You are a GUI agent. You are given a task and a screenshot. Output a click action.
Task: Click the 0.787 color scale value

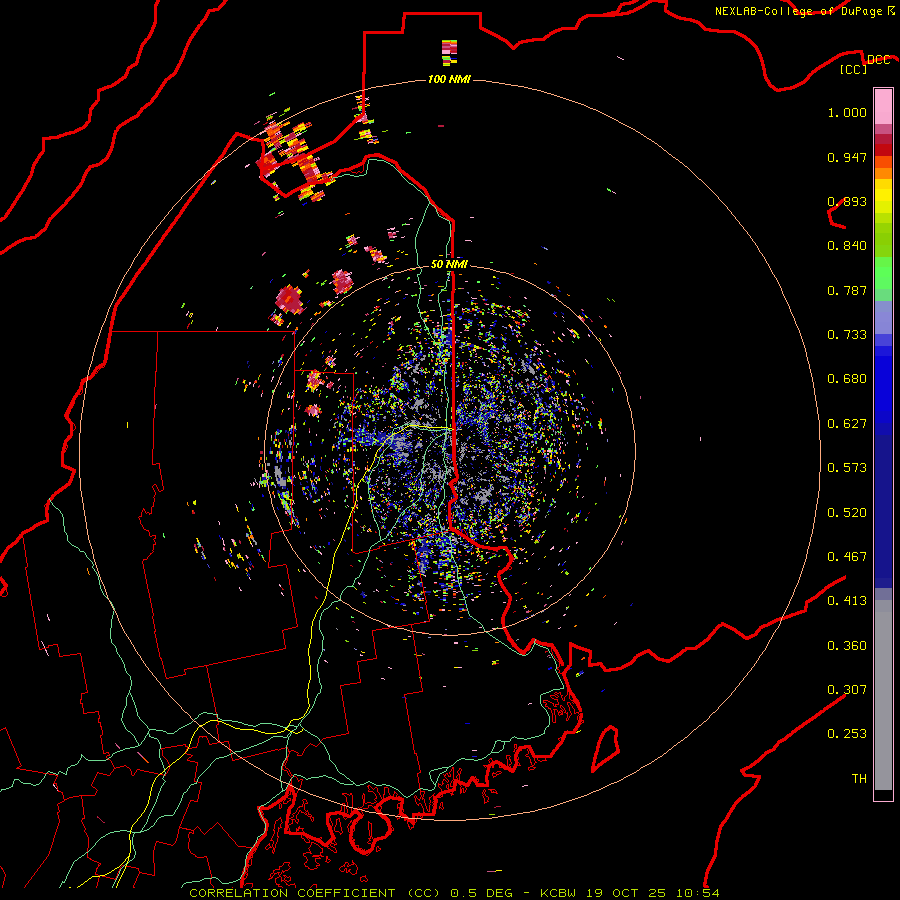[x=847, y=290]
